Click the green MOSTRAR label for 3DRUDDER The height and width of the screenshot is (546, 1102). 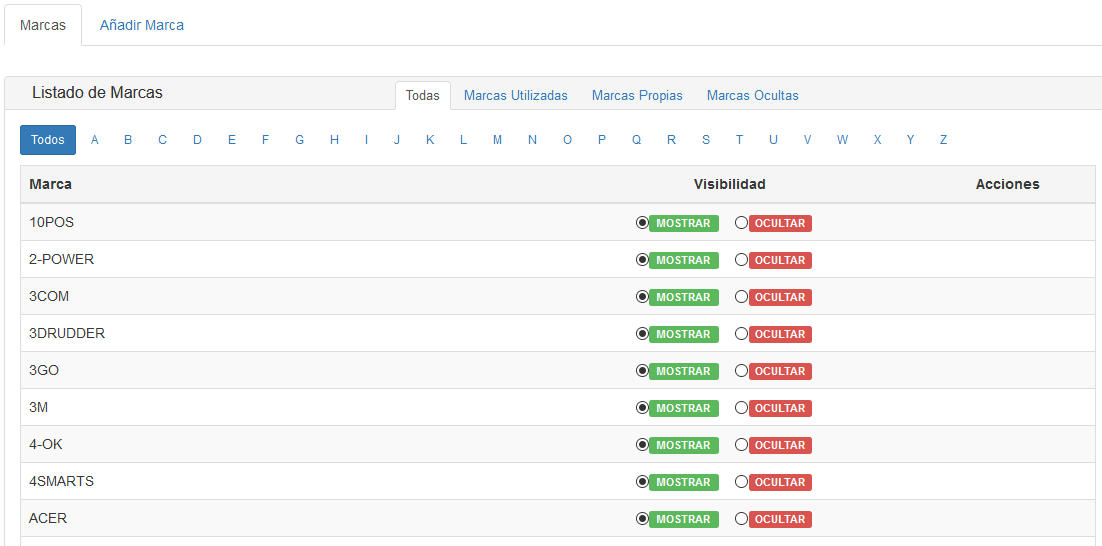(683, 334)
